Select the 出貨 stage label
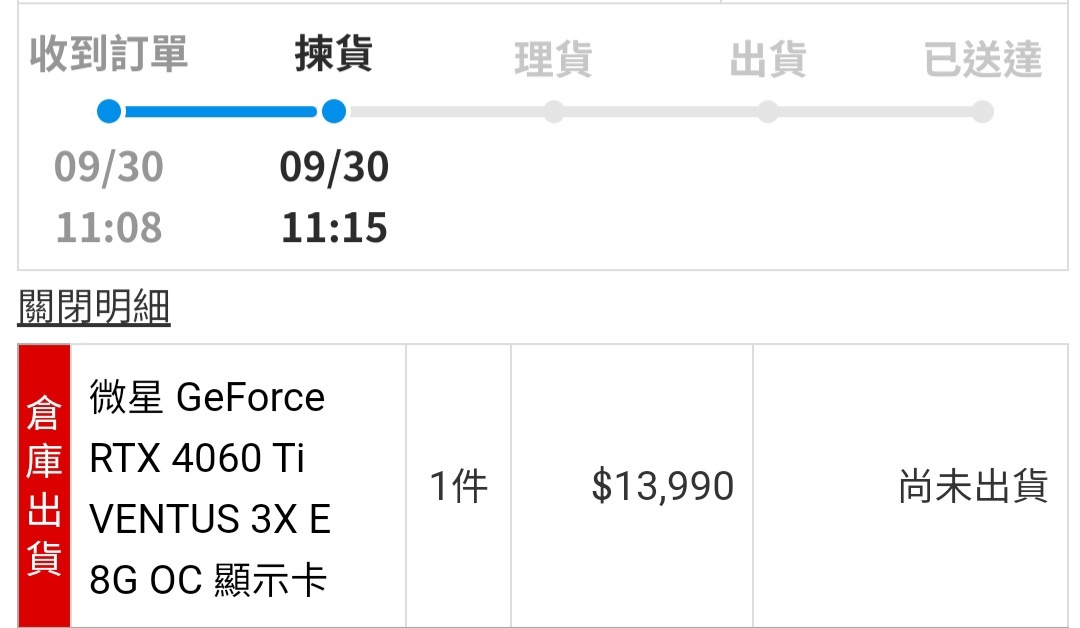This screenshot has height=628, width=1080. click(768, 59)
